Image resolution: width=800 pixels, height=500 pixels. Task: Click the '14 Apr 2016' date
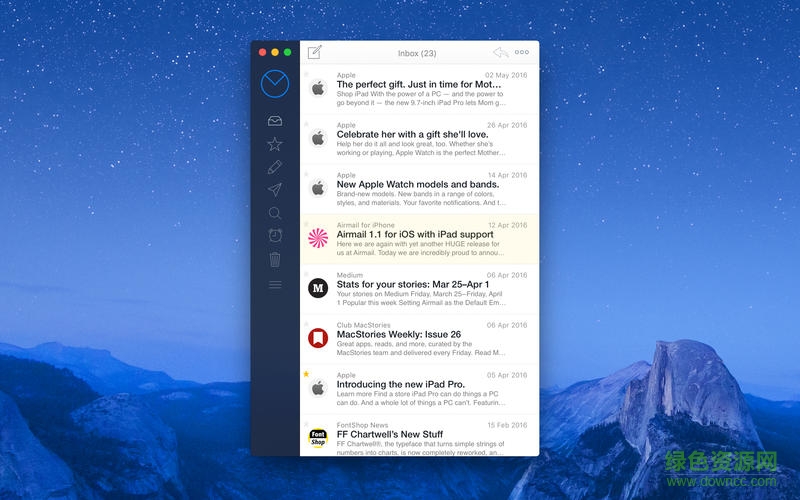507,175
